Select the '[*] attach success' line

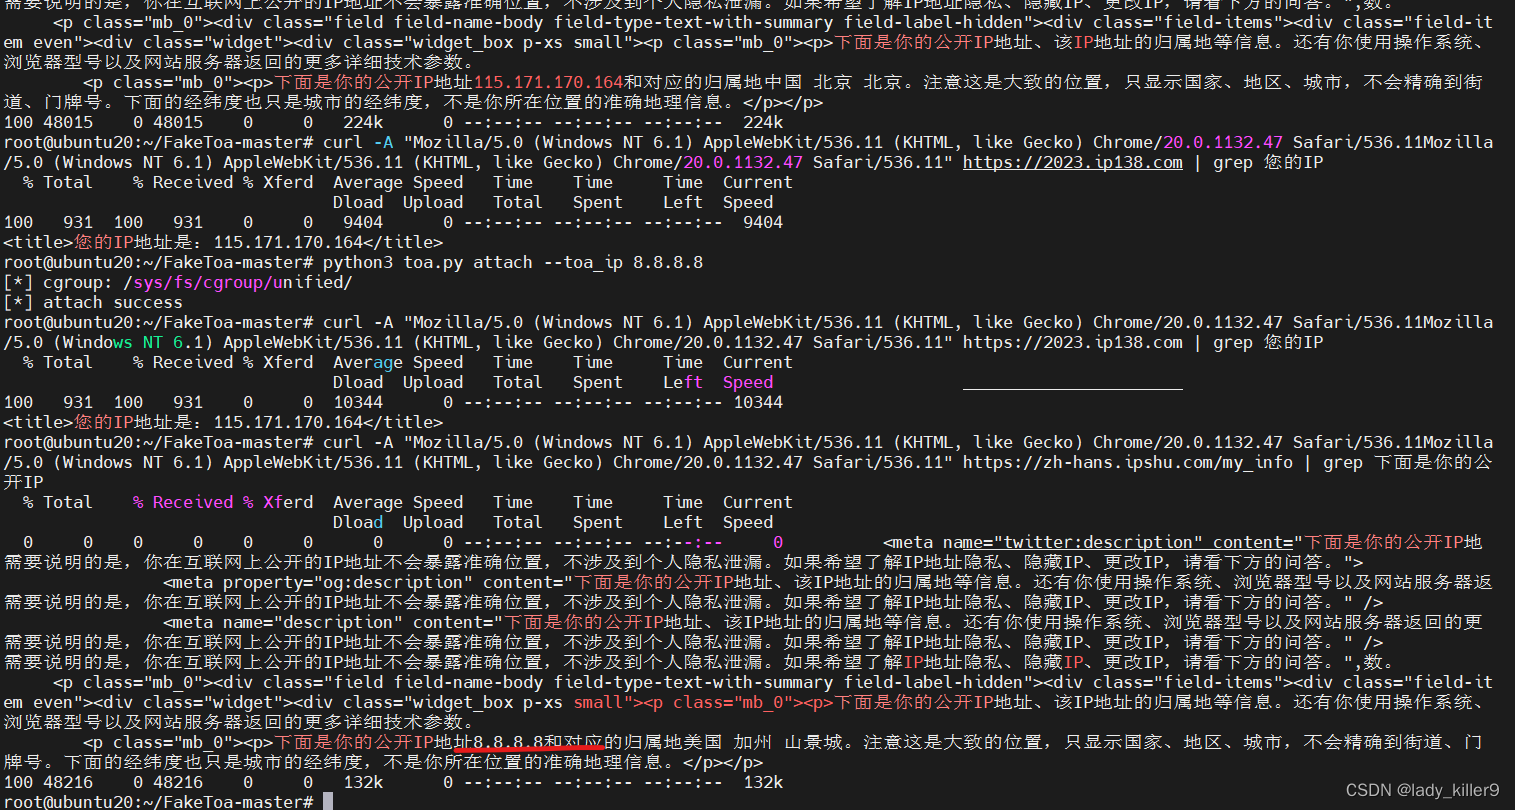[93, 302]
